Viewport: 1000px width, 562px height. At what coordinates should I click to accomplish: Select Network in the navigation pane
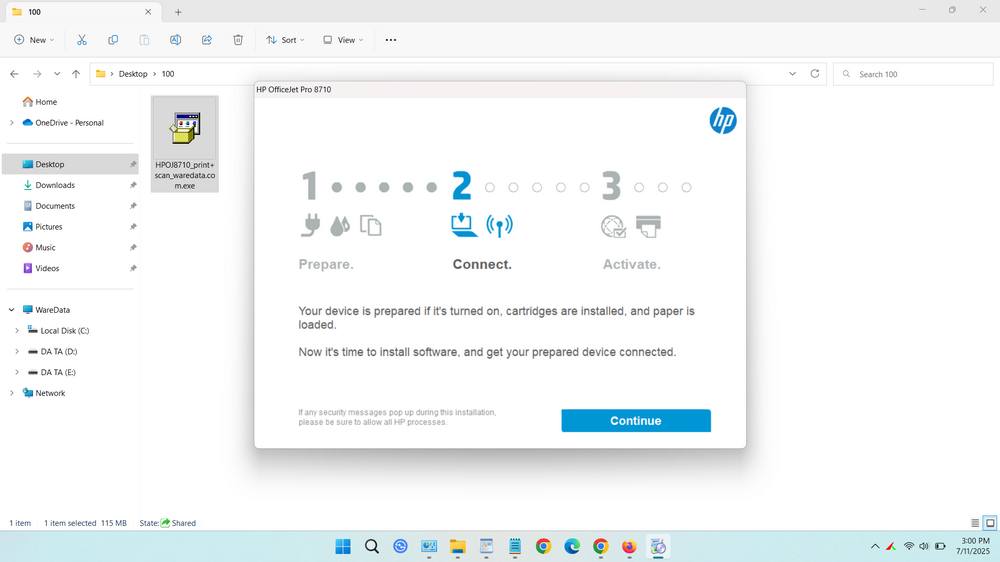pos(50,393)
